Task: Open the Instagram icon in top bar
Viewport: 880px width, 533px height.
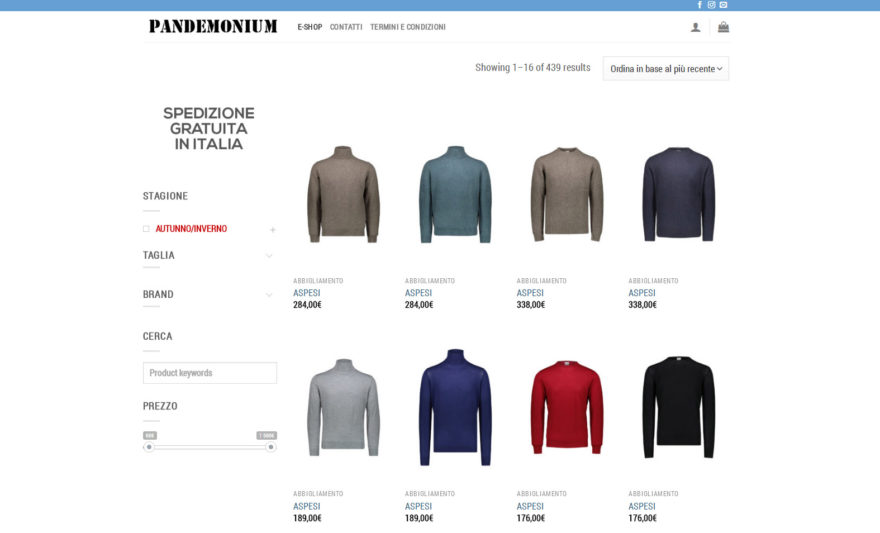Action: pyautogui.click(x=711, y=4)
